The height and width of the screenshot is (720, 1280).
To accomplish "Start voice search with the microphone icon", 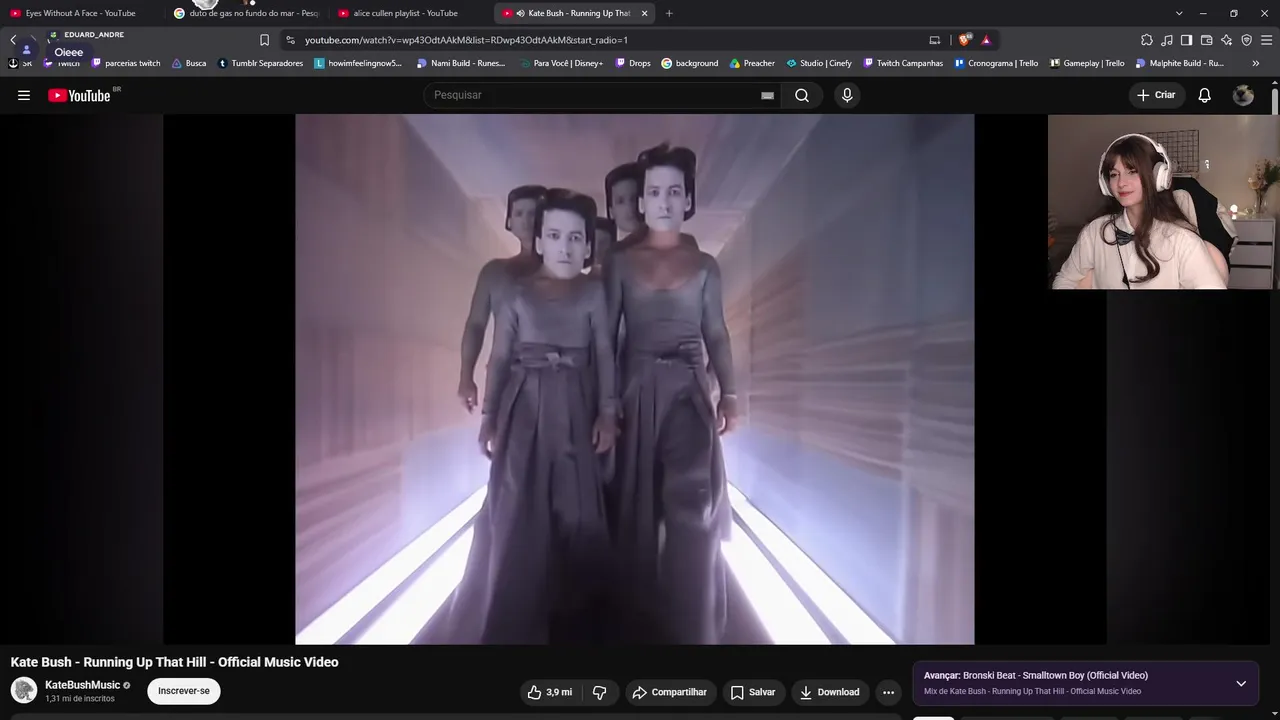I will 847,95.
